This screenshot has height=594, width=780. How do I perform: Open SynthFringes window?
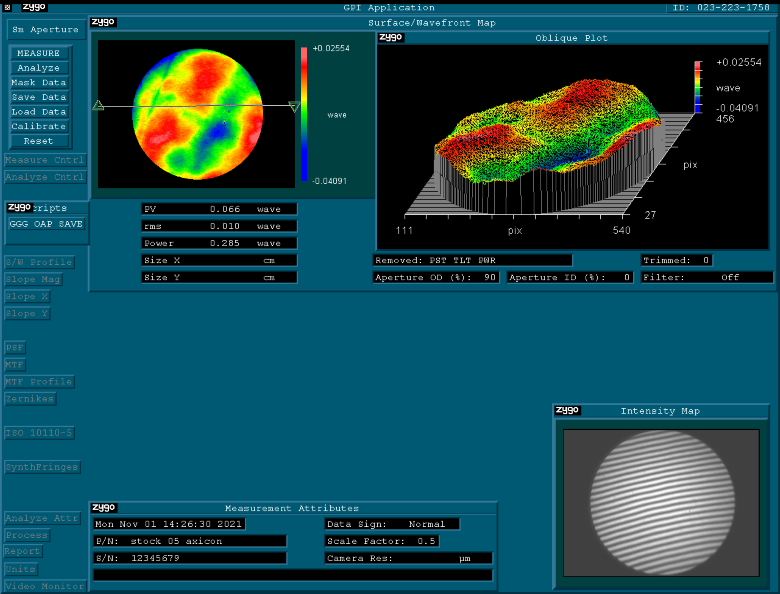pyautogui.click(x=42, y=467)
